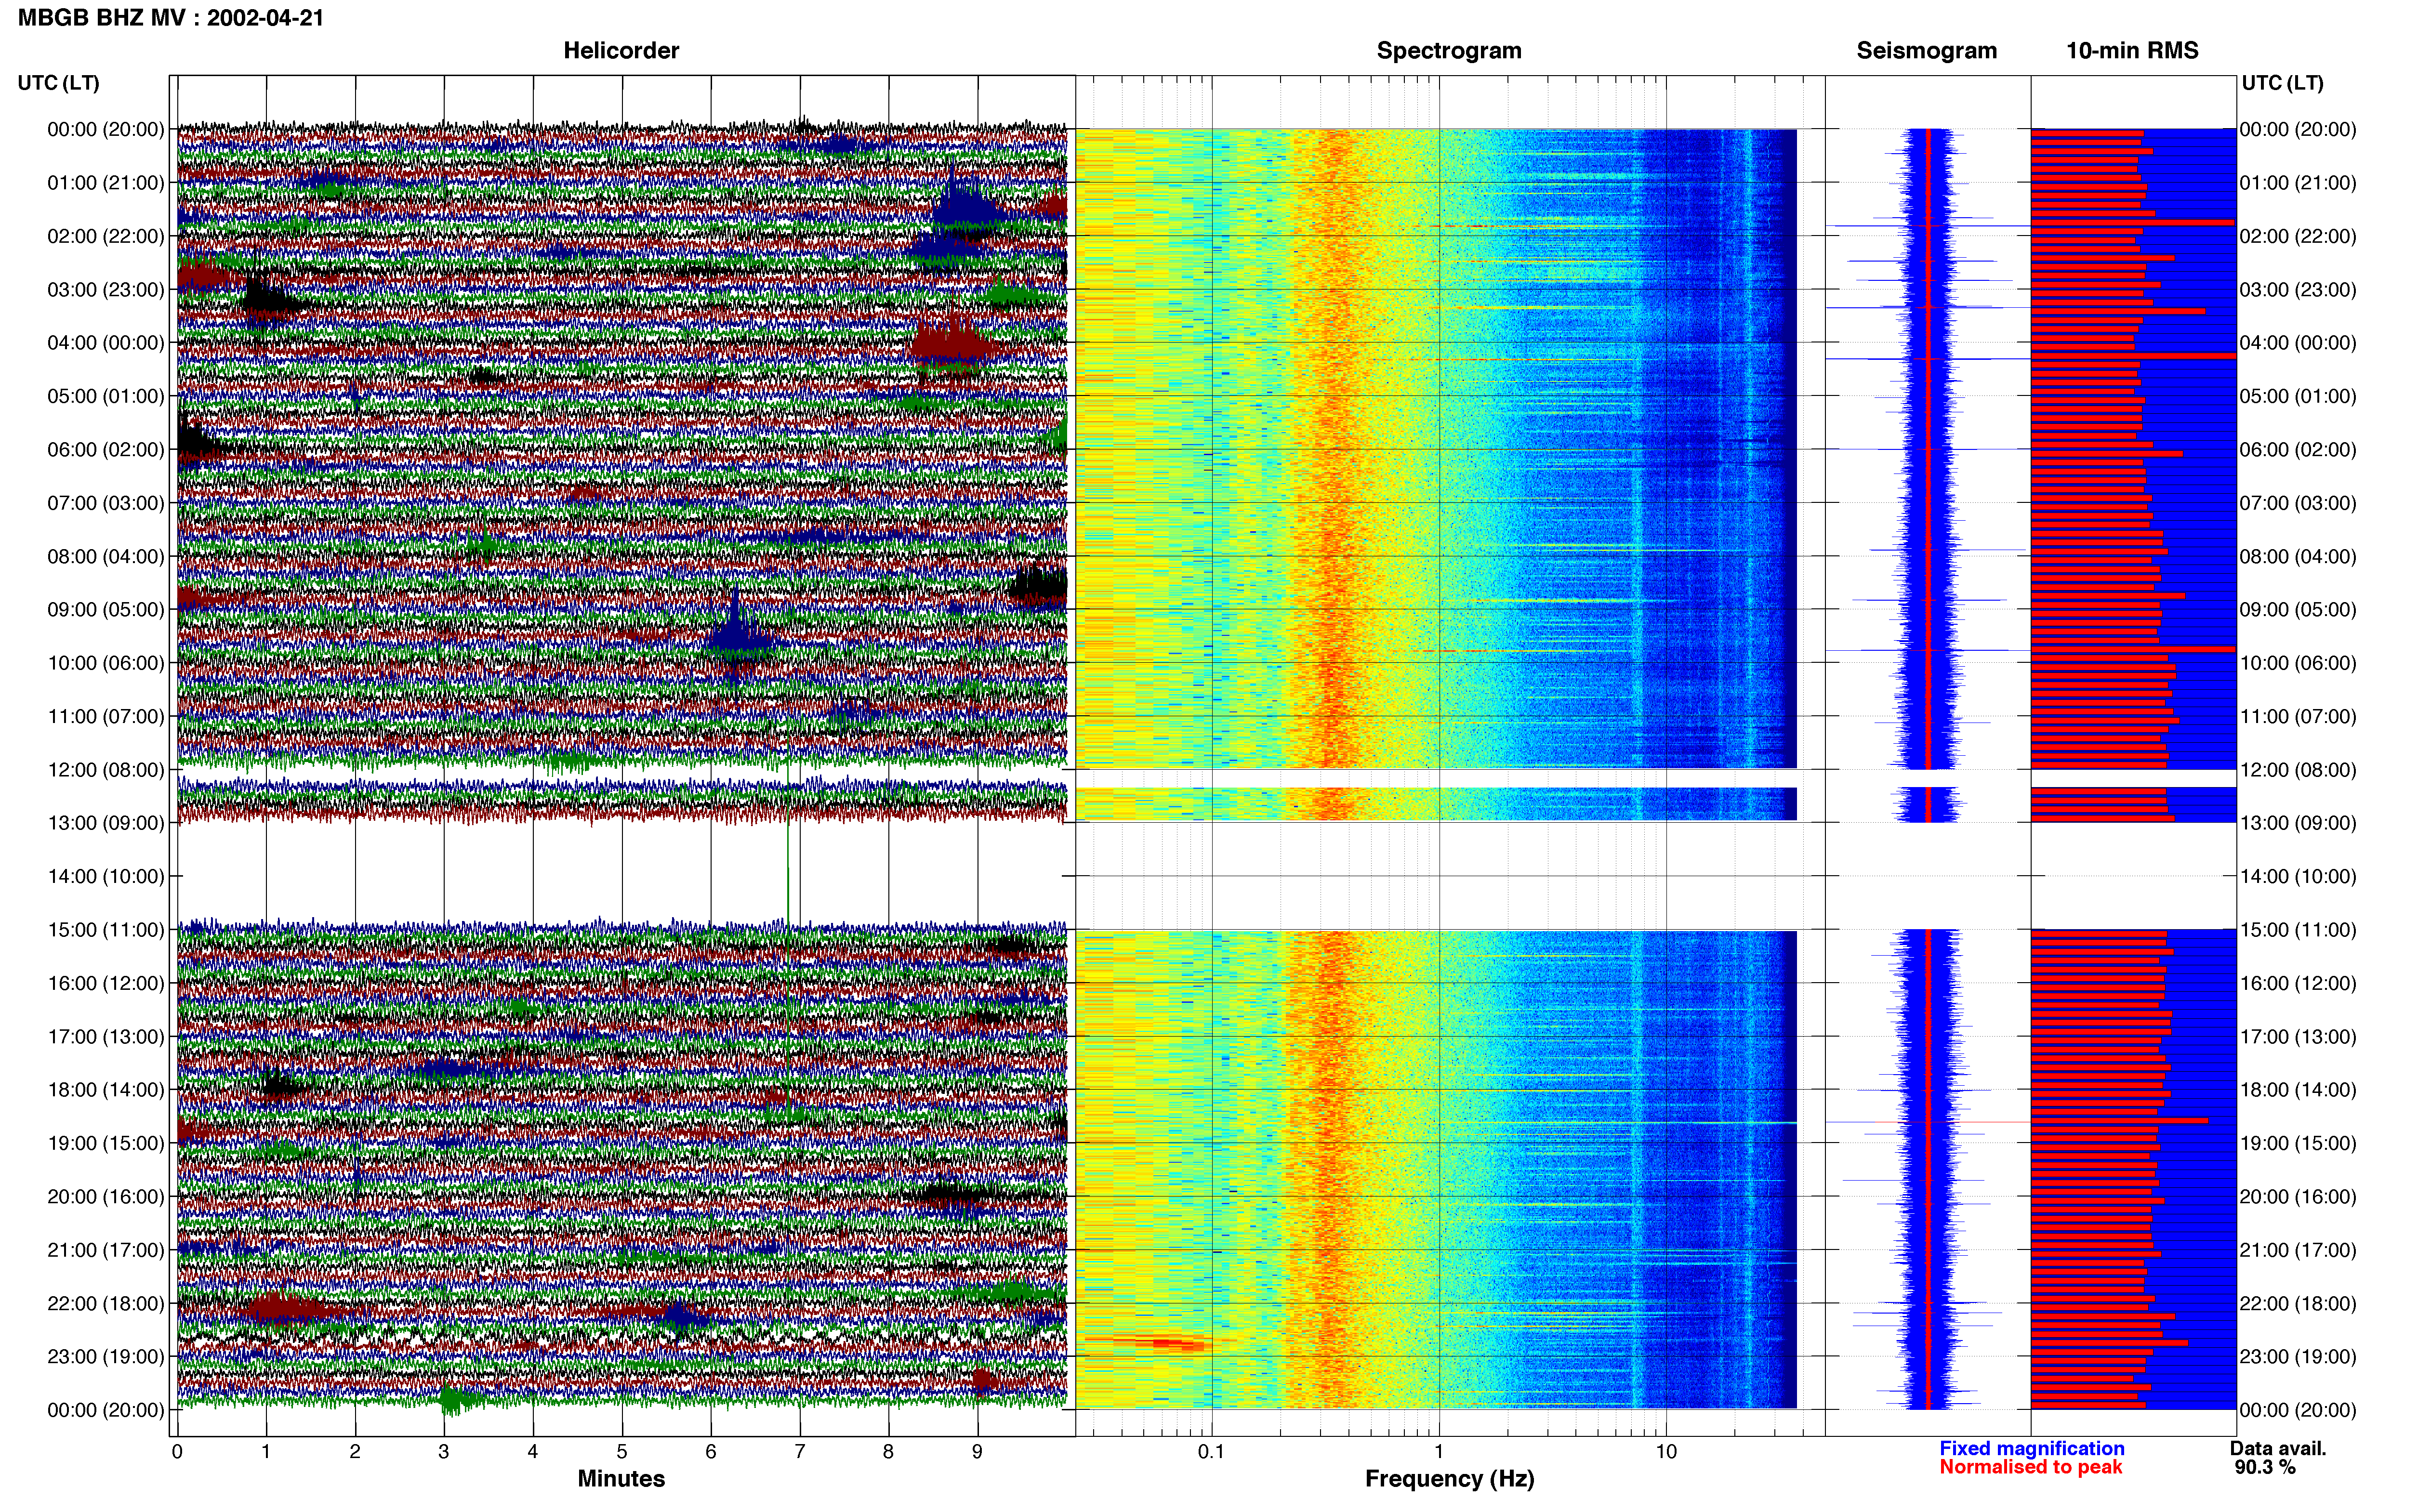Click the 'Helicorder' panel heading

pos(621,51)
